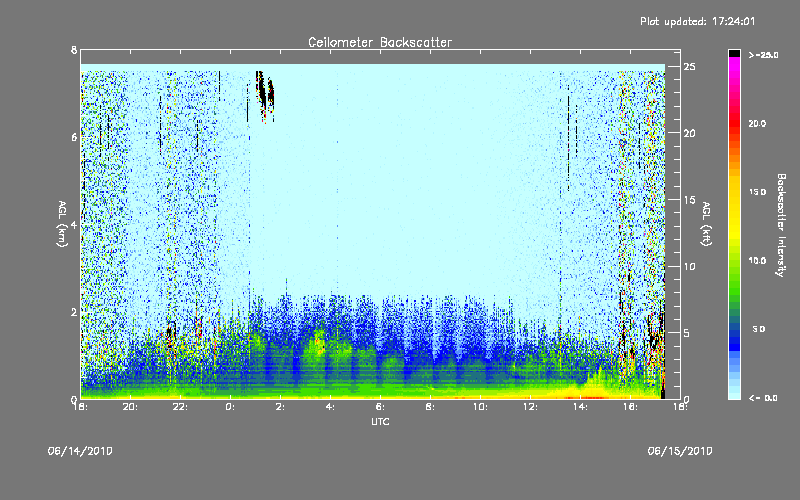Click the '12:' x-axis time tick

click(x=530, y=407)
